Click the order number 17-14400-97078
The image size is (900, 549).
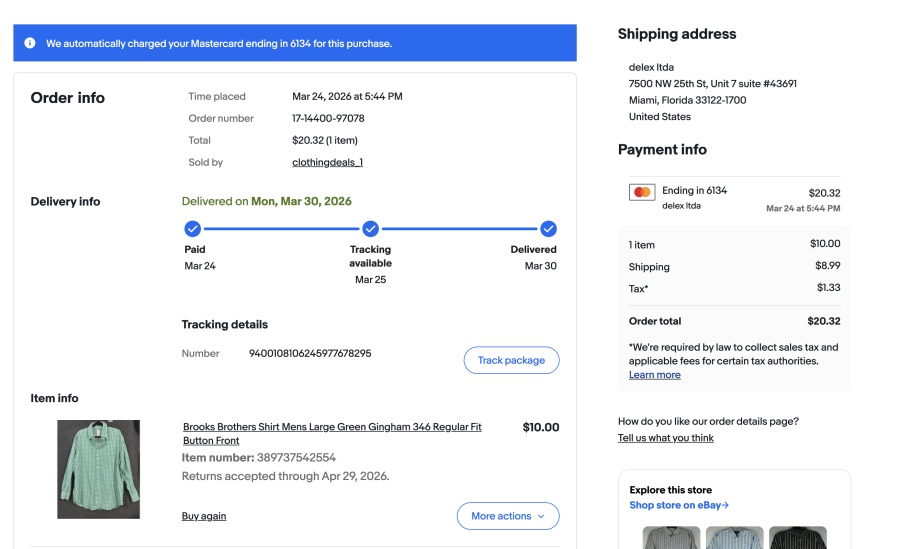(x=328, y=118)
